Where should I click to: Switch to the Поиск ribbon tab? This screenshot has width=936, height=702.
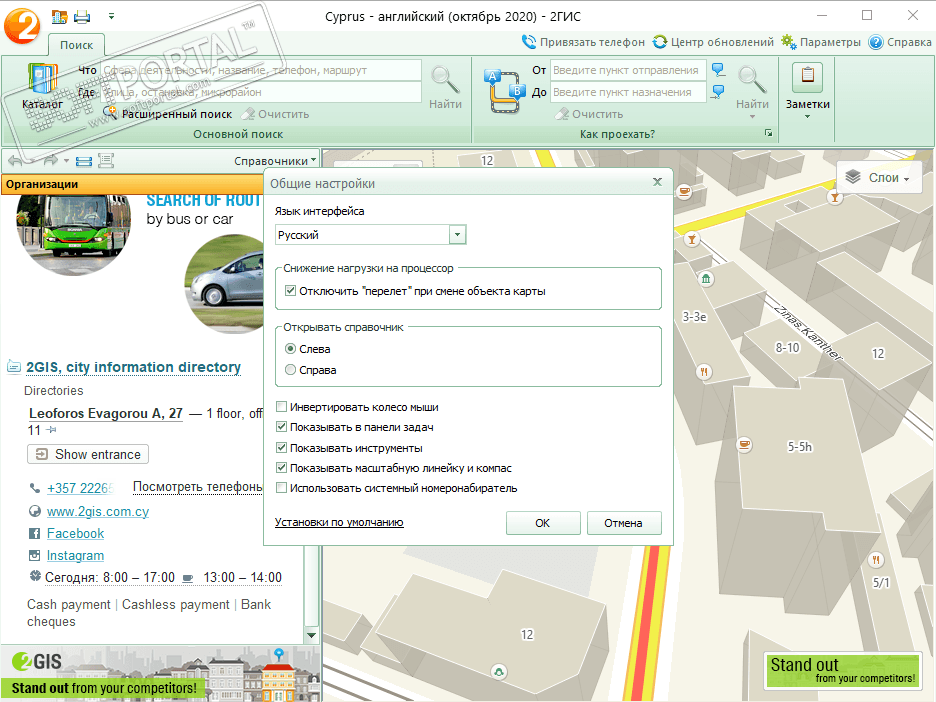click(76, 45)
